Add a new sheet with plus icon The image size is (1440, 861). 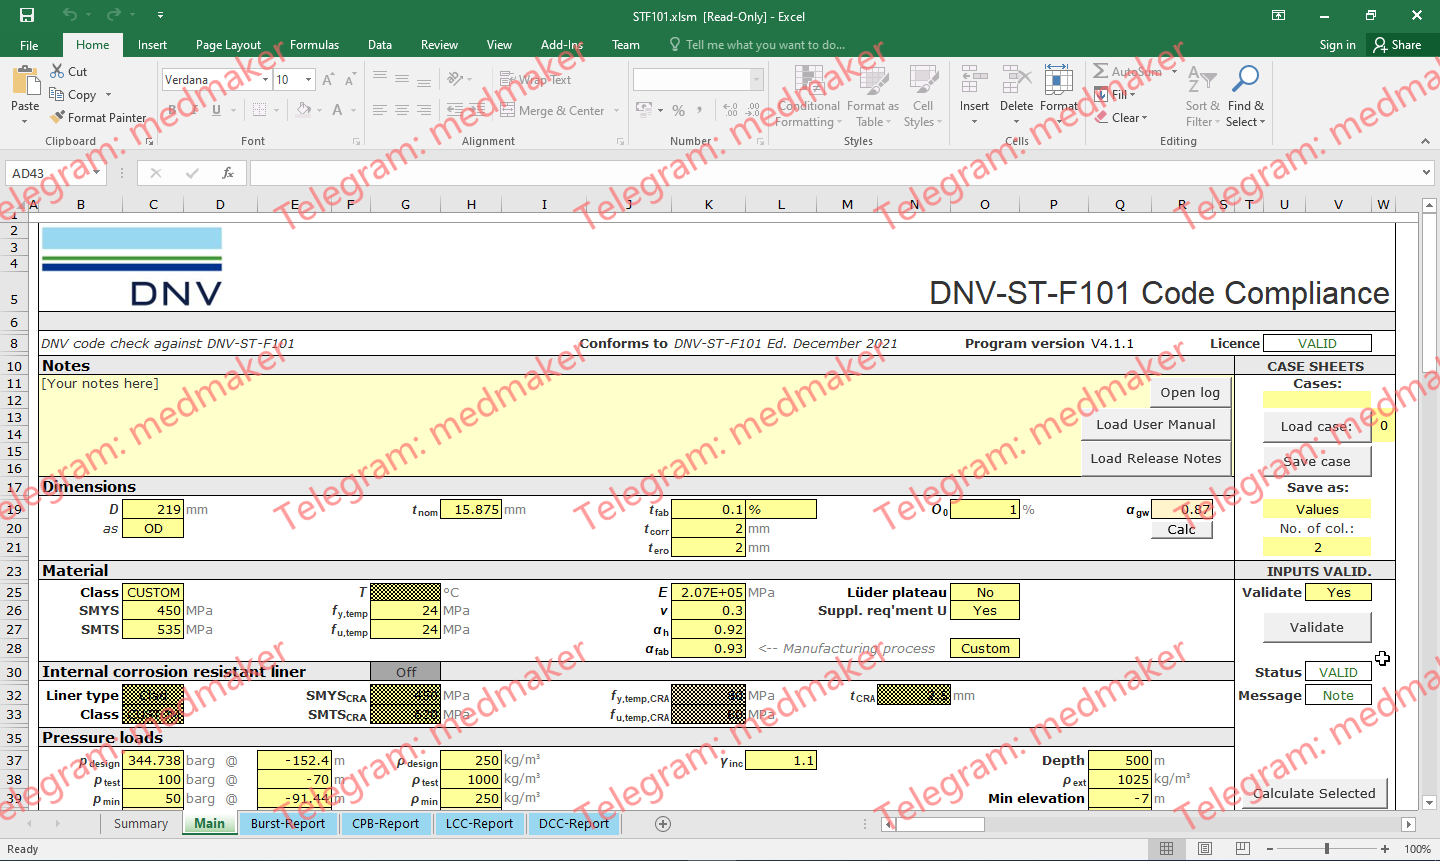click(662, 824)
